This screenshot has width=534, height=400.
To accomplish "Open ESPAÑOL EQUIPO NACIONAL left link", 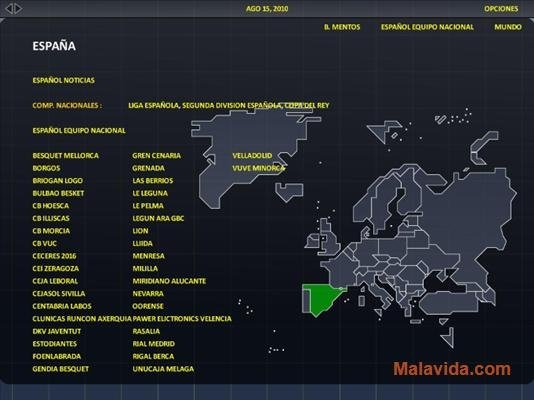I will 79,131.
